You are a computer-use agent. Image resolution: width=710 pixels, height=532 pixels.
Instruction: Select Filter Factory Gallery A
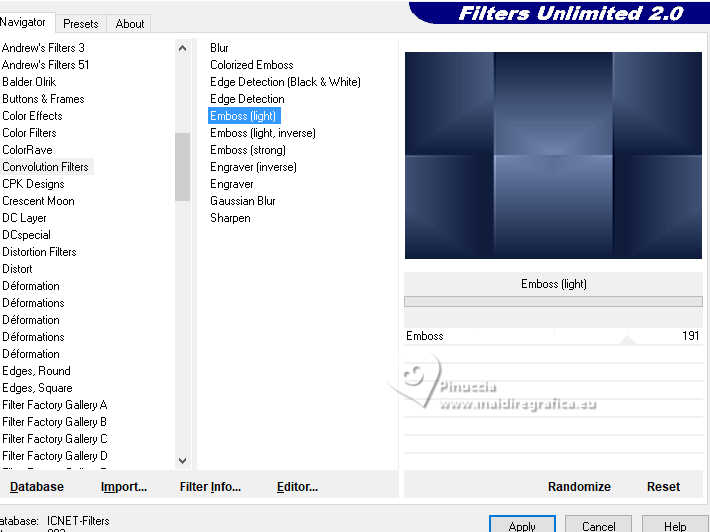[54, 405]
